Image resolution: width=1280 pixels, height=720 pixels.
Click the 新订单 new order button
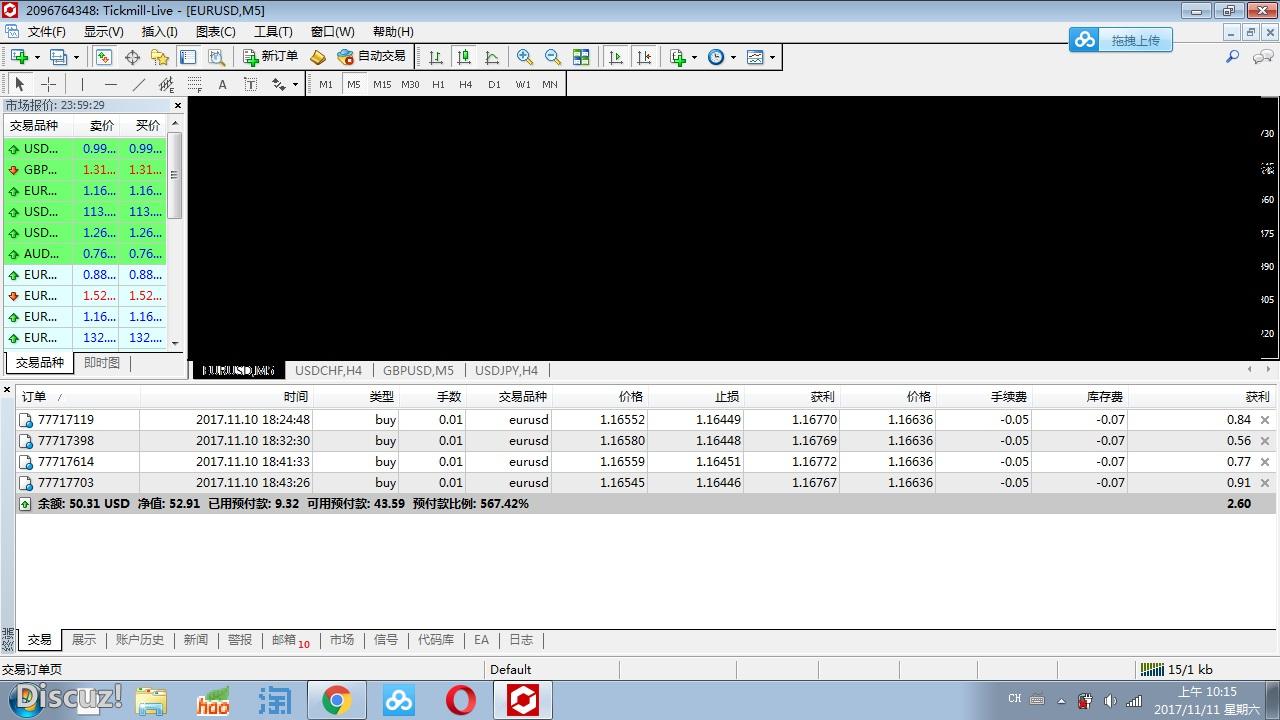(x=271, y=57)
